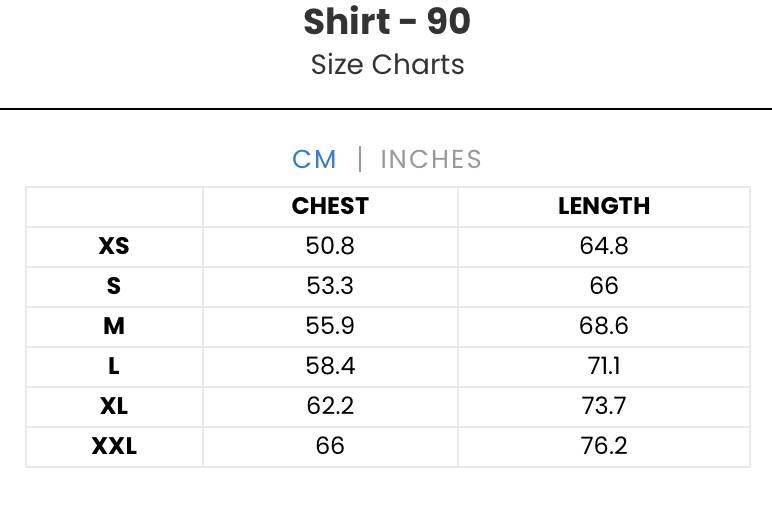Click M chest value 55.9
This screenshot has width=772, height=527.
(x=330, y=326)
